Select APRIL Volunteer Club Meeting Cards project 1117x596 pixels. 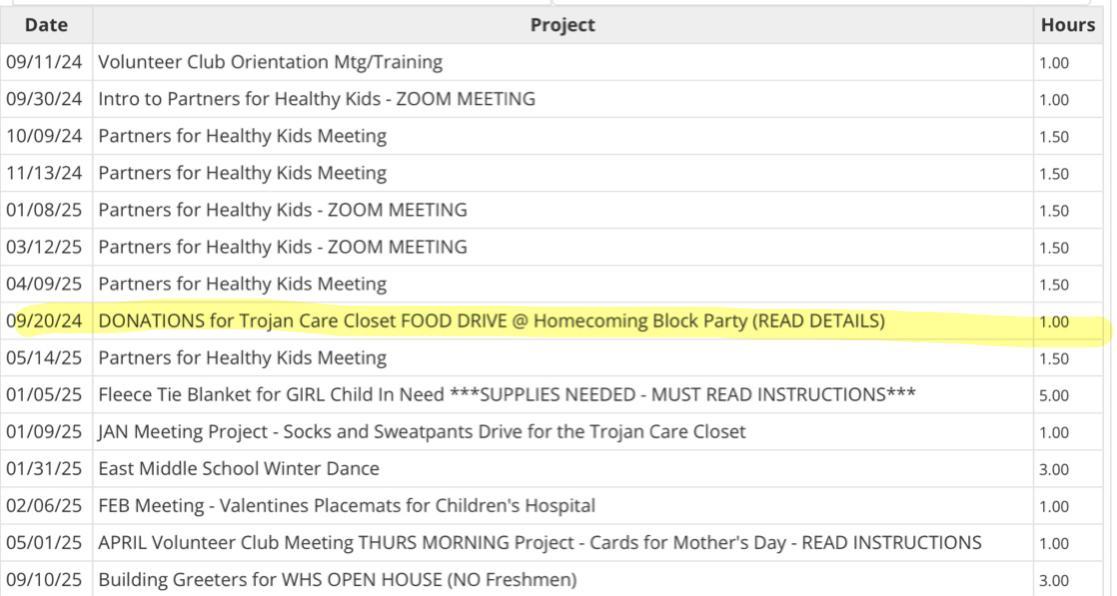[x=539, y=543]
